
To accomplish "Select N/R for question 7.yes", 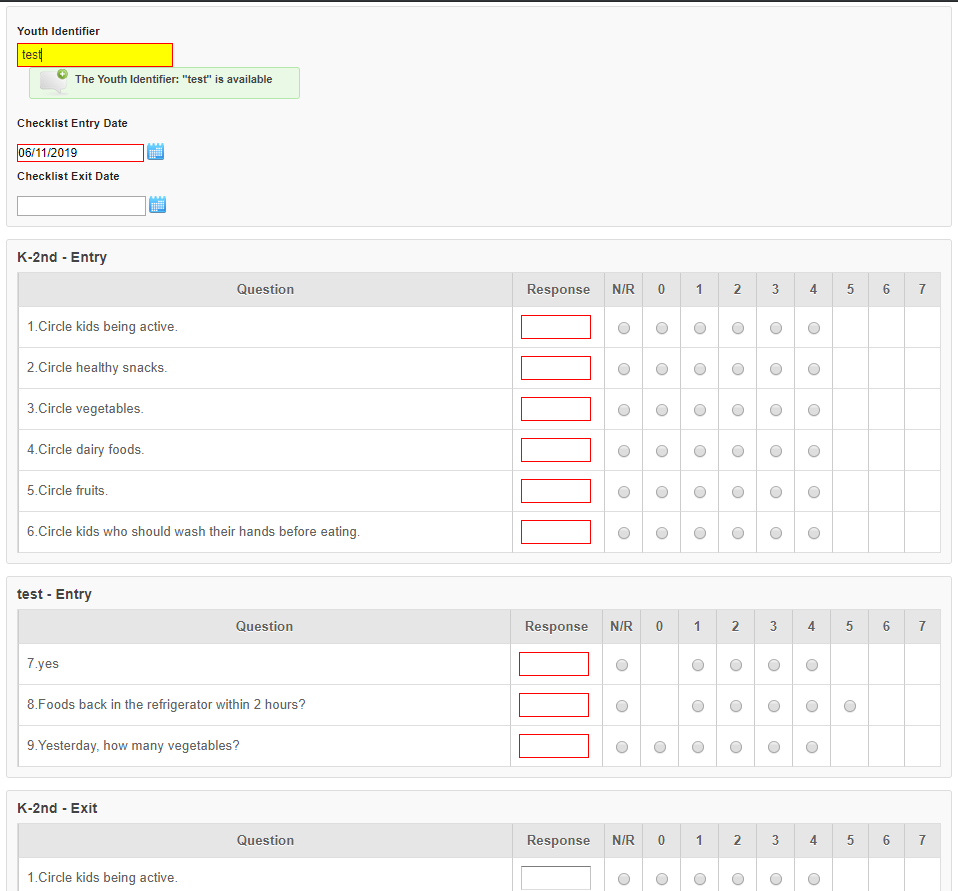I will click(622, 665).
